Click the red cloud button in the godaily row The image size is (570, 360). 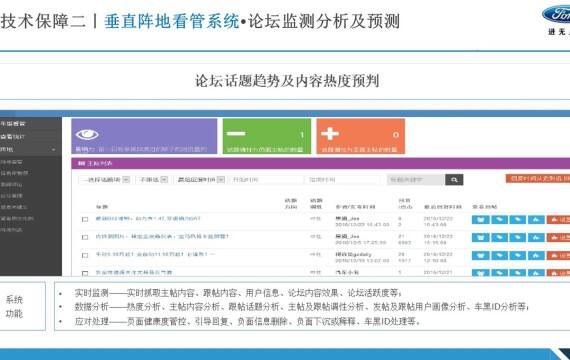pyautogui.click(x=558, y=255)
